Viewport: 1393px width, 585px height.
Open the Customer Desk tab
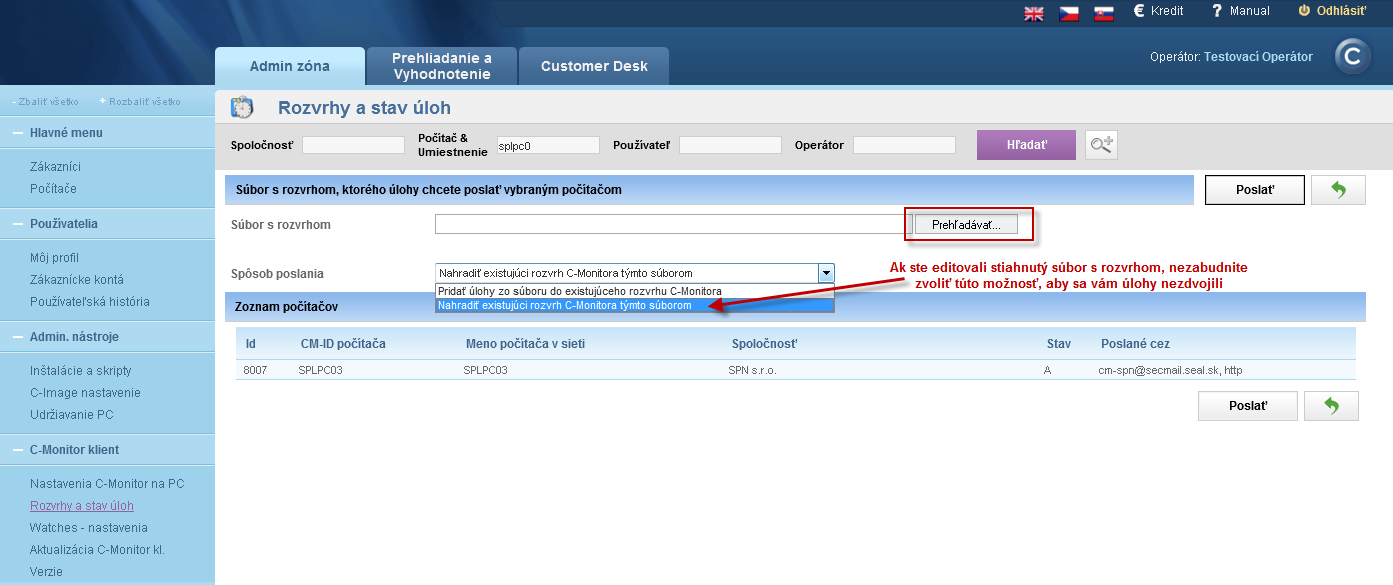594,66
